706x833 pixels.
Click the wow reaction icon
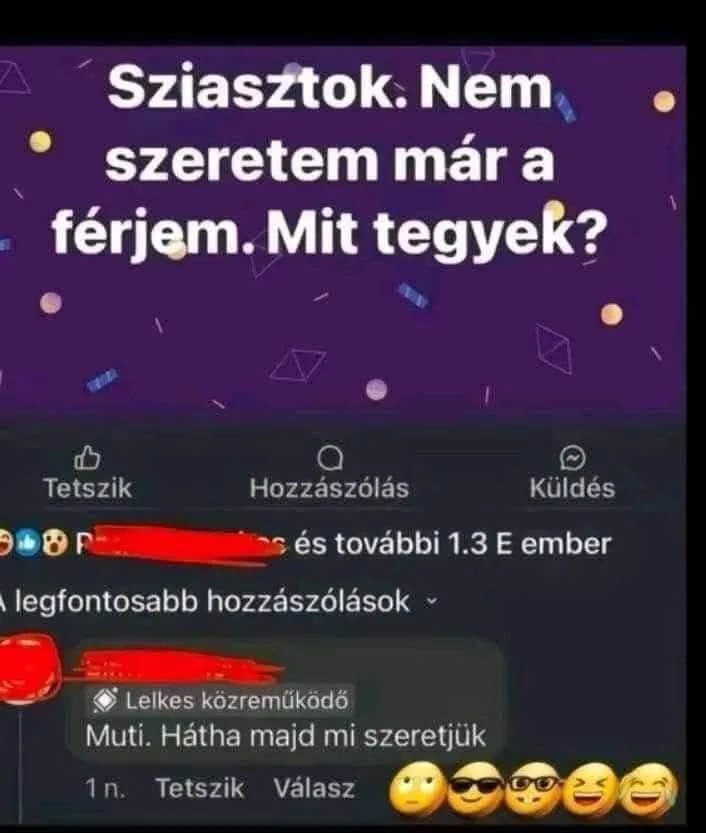tap(55, 543)
